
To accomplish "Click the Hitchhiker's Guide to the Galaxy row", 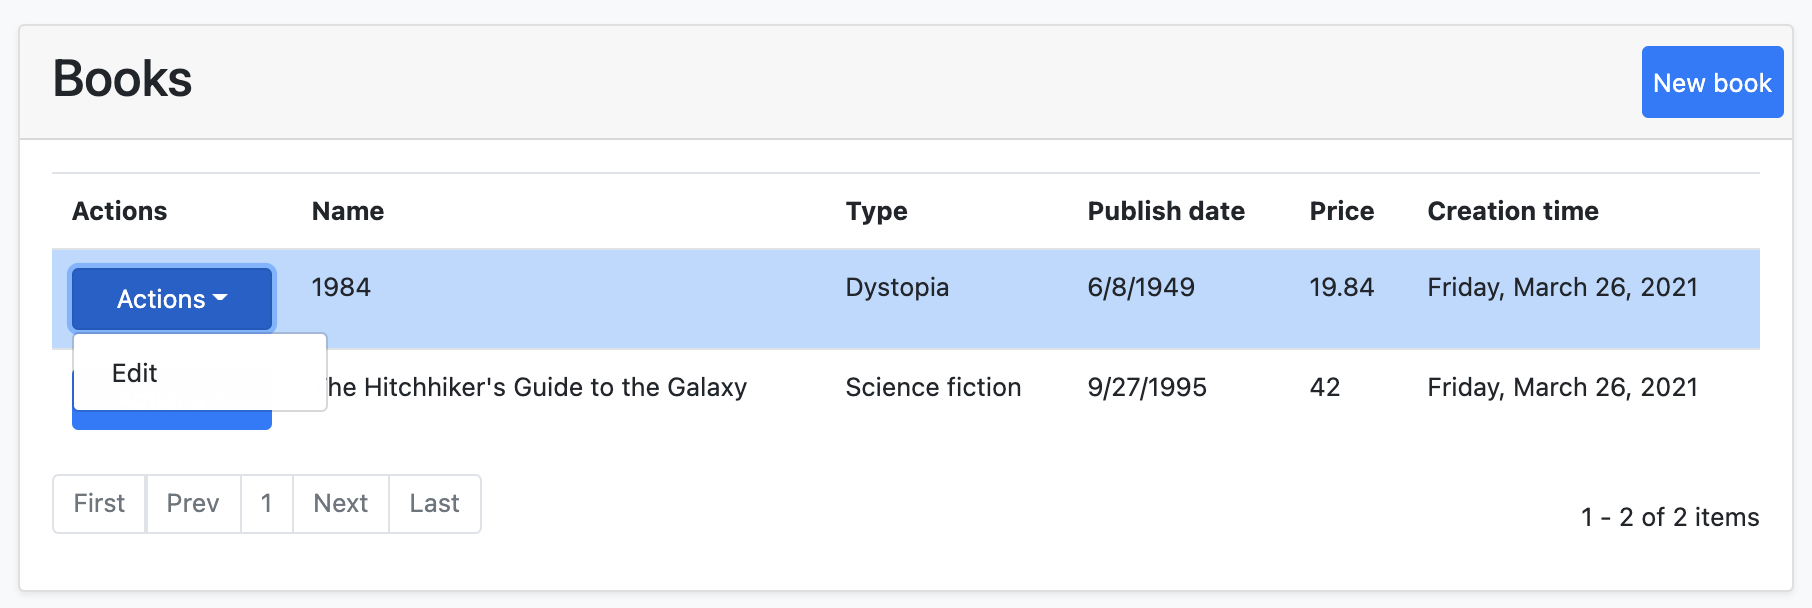I will 538,387.
